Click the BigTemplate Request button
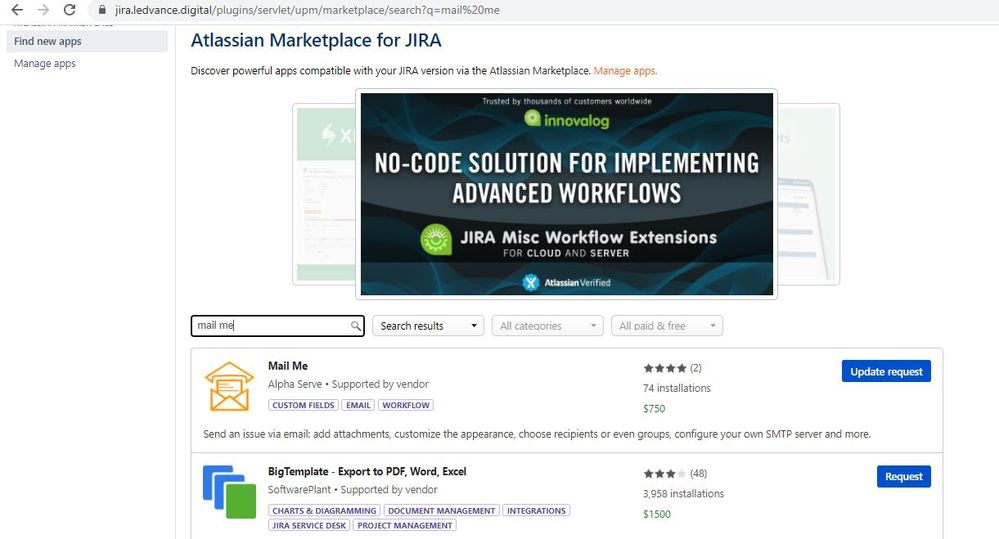Viewport: 999px width, 539px height. [x=903, y=477]
